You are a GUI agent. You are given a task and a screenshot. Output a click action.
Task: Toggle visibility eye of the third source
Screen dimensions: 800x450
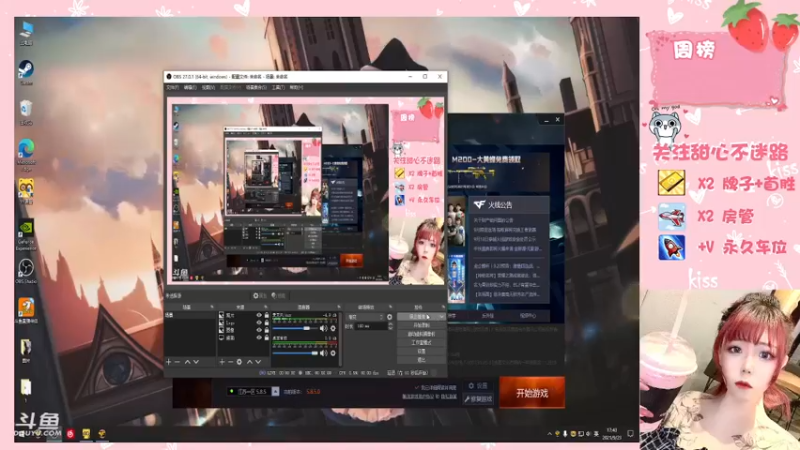click(x=259, y=330)
